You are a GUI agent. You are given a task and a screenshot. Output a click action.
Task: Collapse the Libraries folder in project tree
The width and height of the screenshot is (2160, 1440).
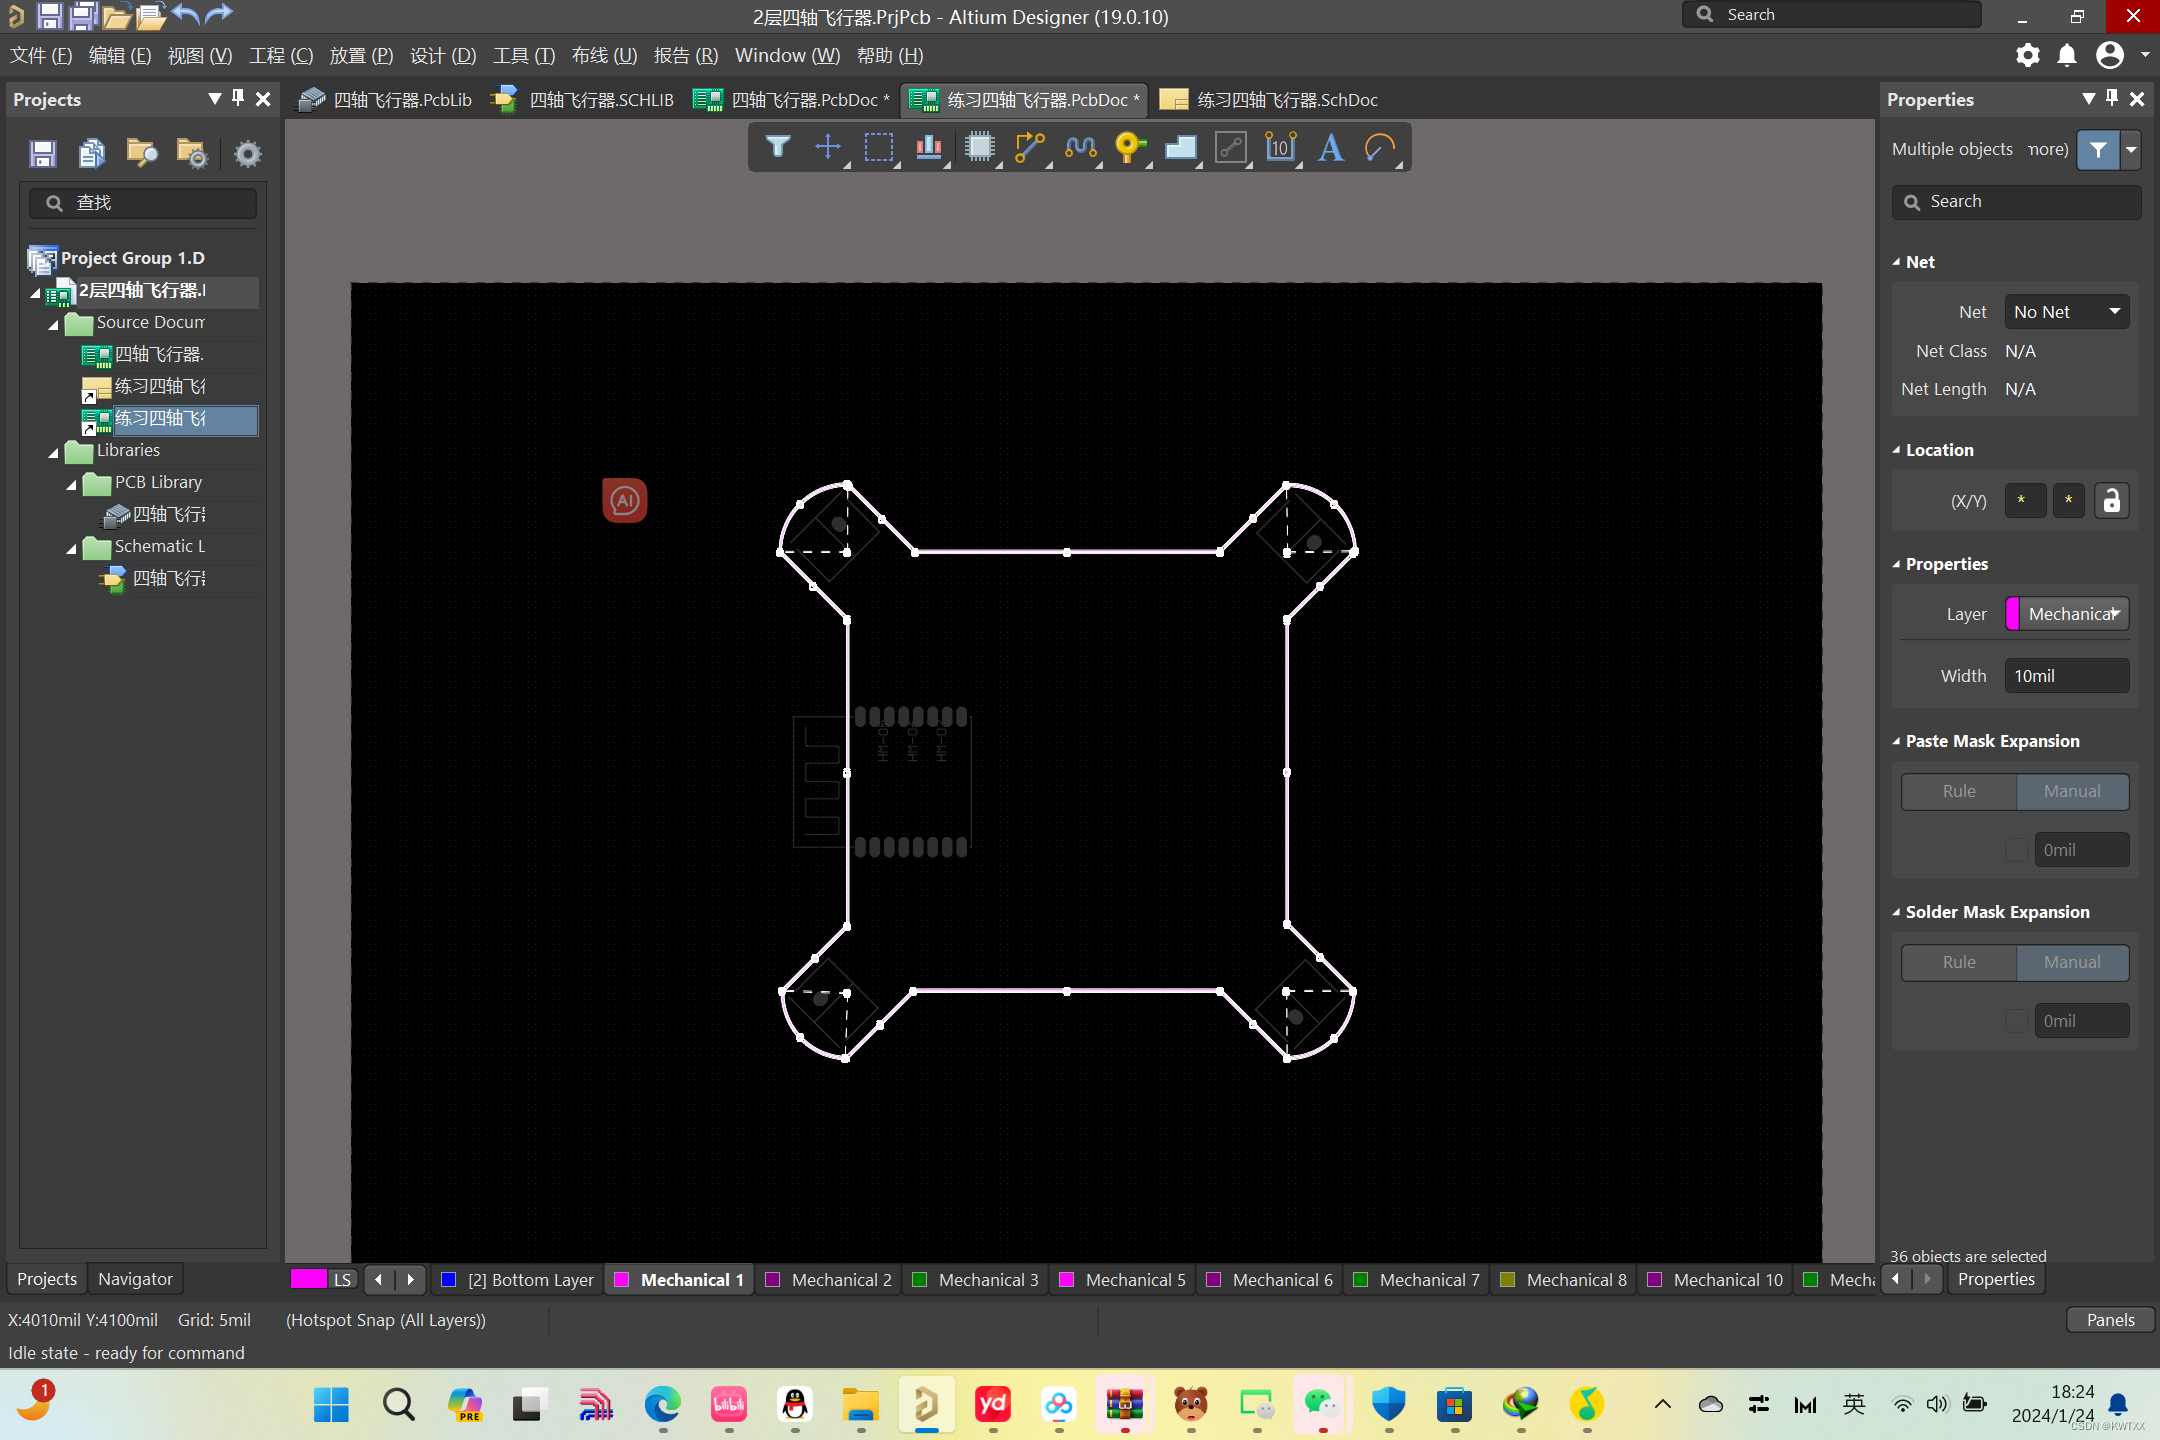(x=54, y=452)
